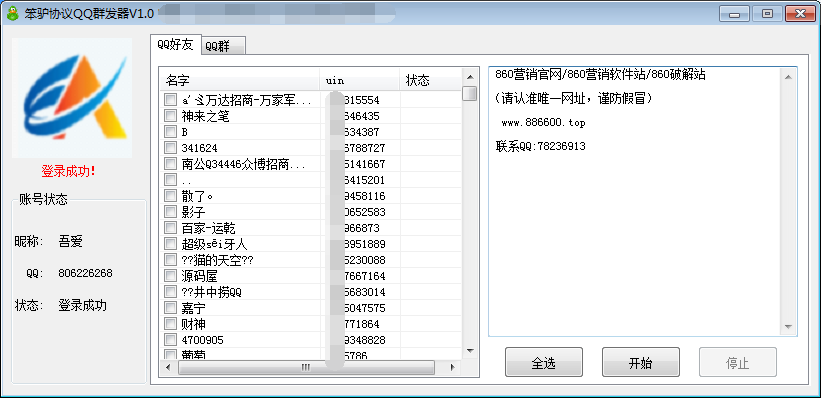The image size is (821, 398).
Task: Check the 财神 row checkbox
Action: [170, 324]
